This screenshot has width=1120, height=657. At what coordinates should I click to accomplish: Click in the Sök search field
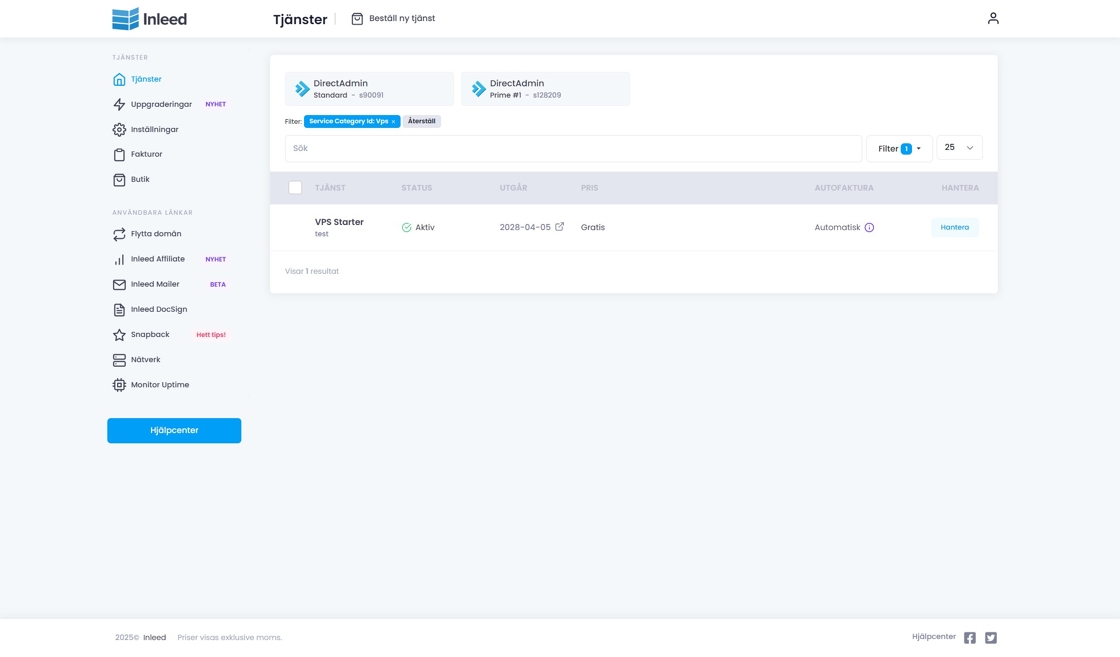click(x=572, y=149)
